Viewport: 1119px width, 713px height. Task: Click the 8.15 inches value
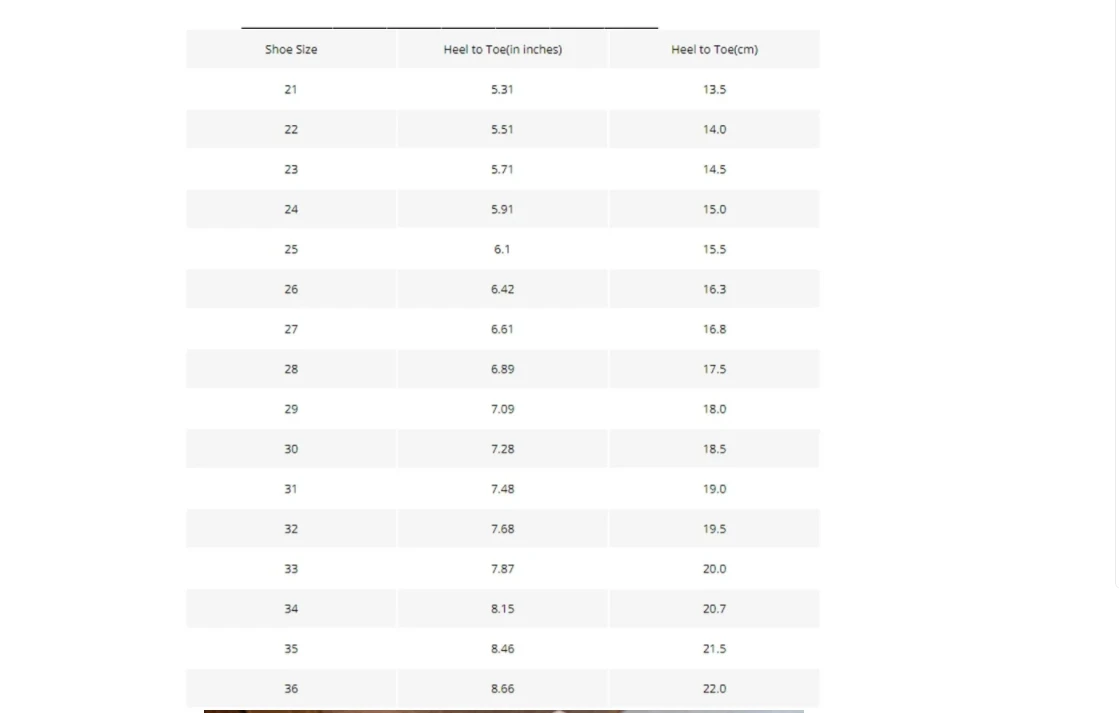[x=502, y=609]
